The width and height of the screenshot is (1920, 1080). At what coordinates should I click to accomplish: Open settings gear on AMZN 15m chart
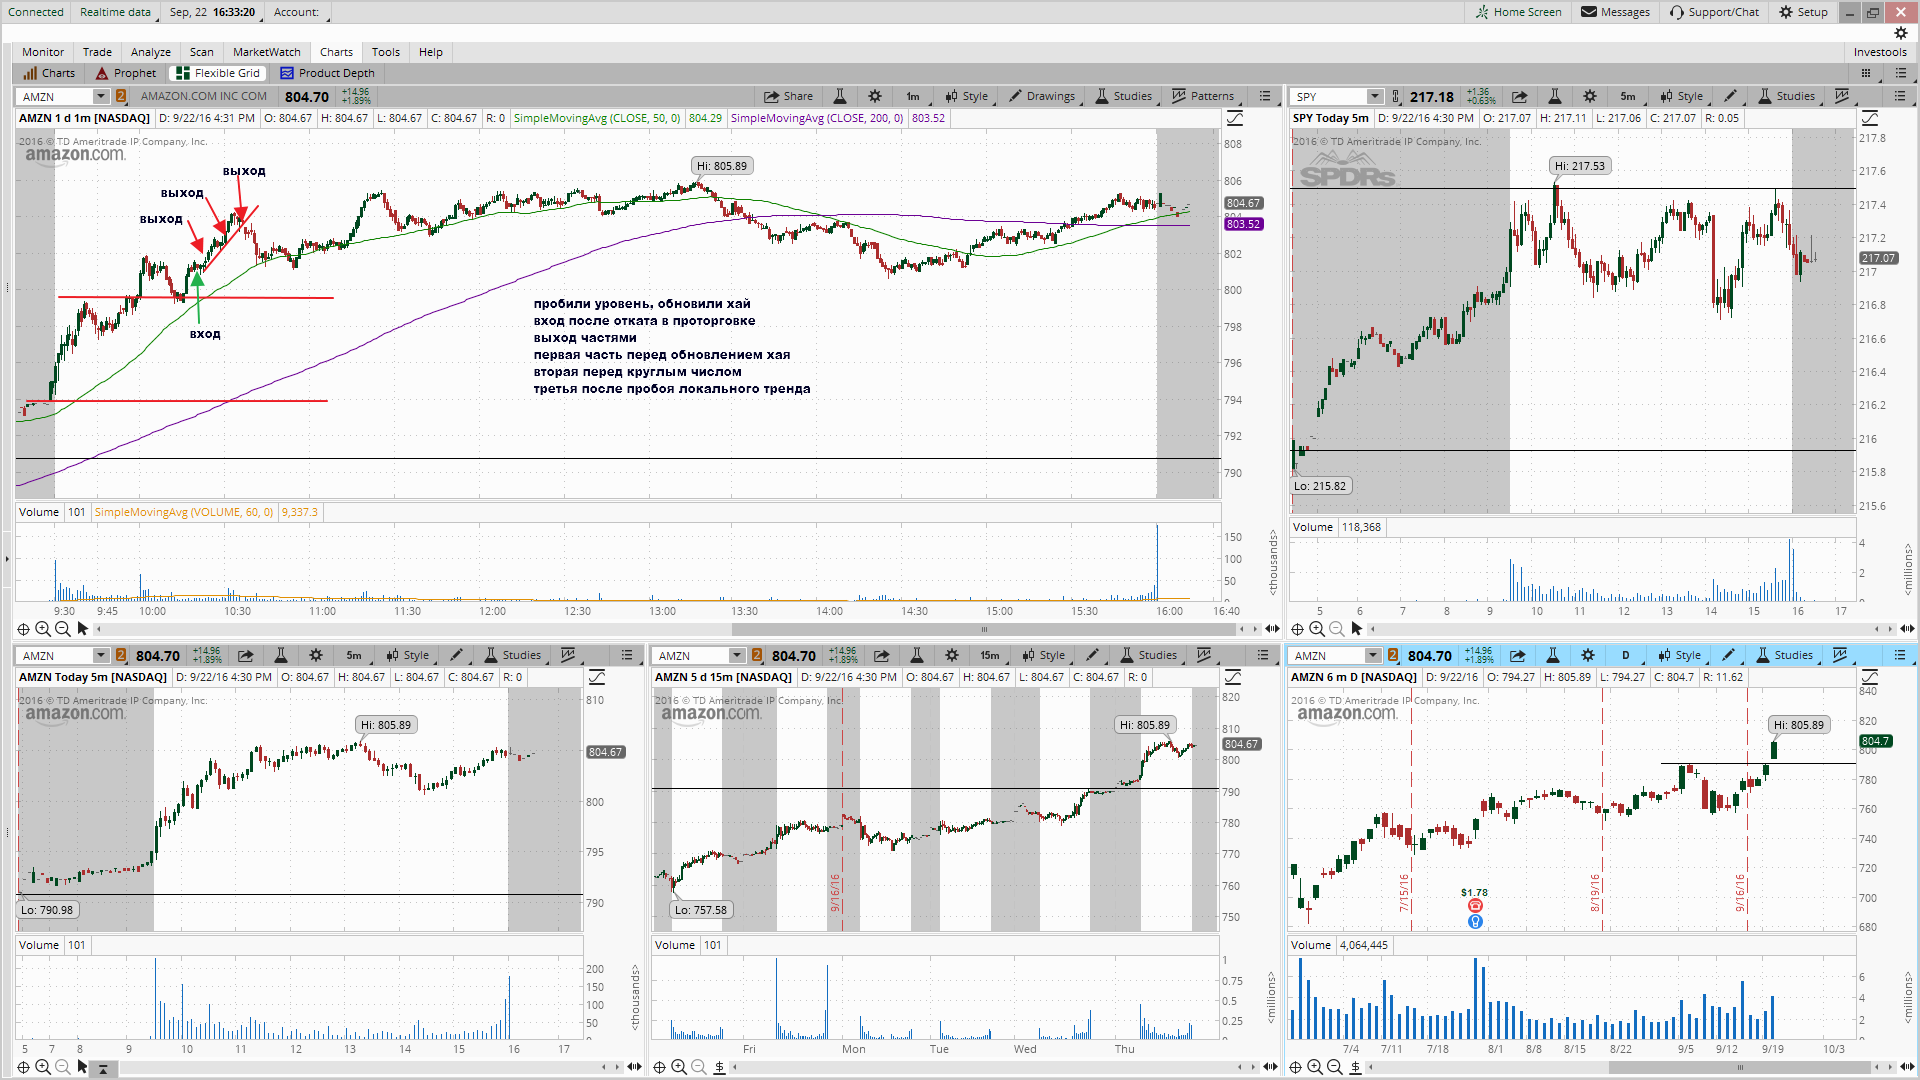952,655
